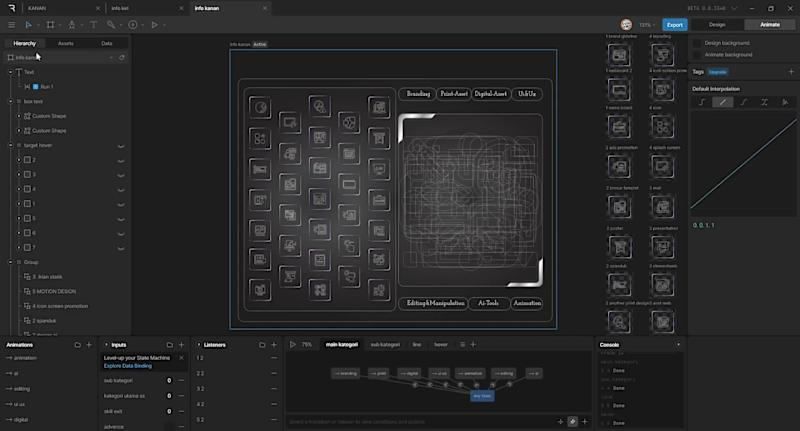
Task: Select linear interpolation icon
Action: coord(722,102)
